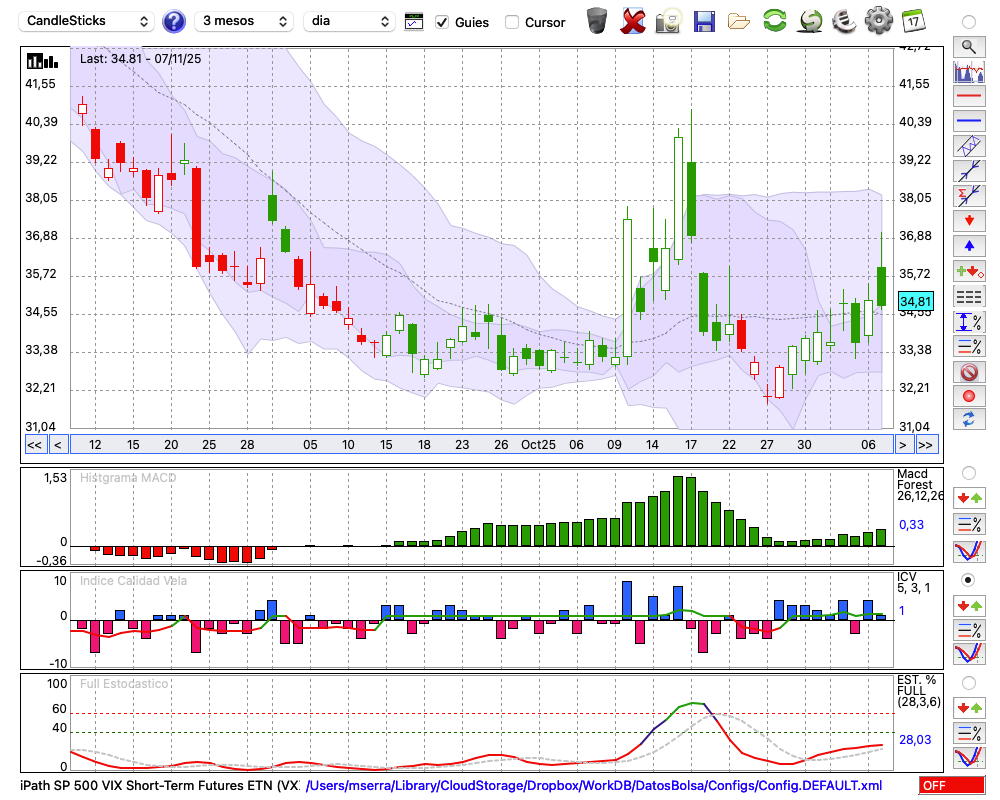Select the Macd Forest panel radio button

coord(968,472)
